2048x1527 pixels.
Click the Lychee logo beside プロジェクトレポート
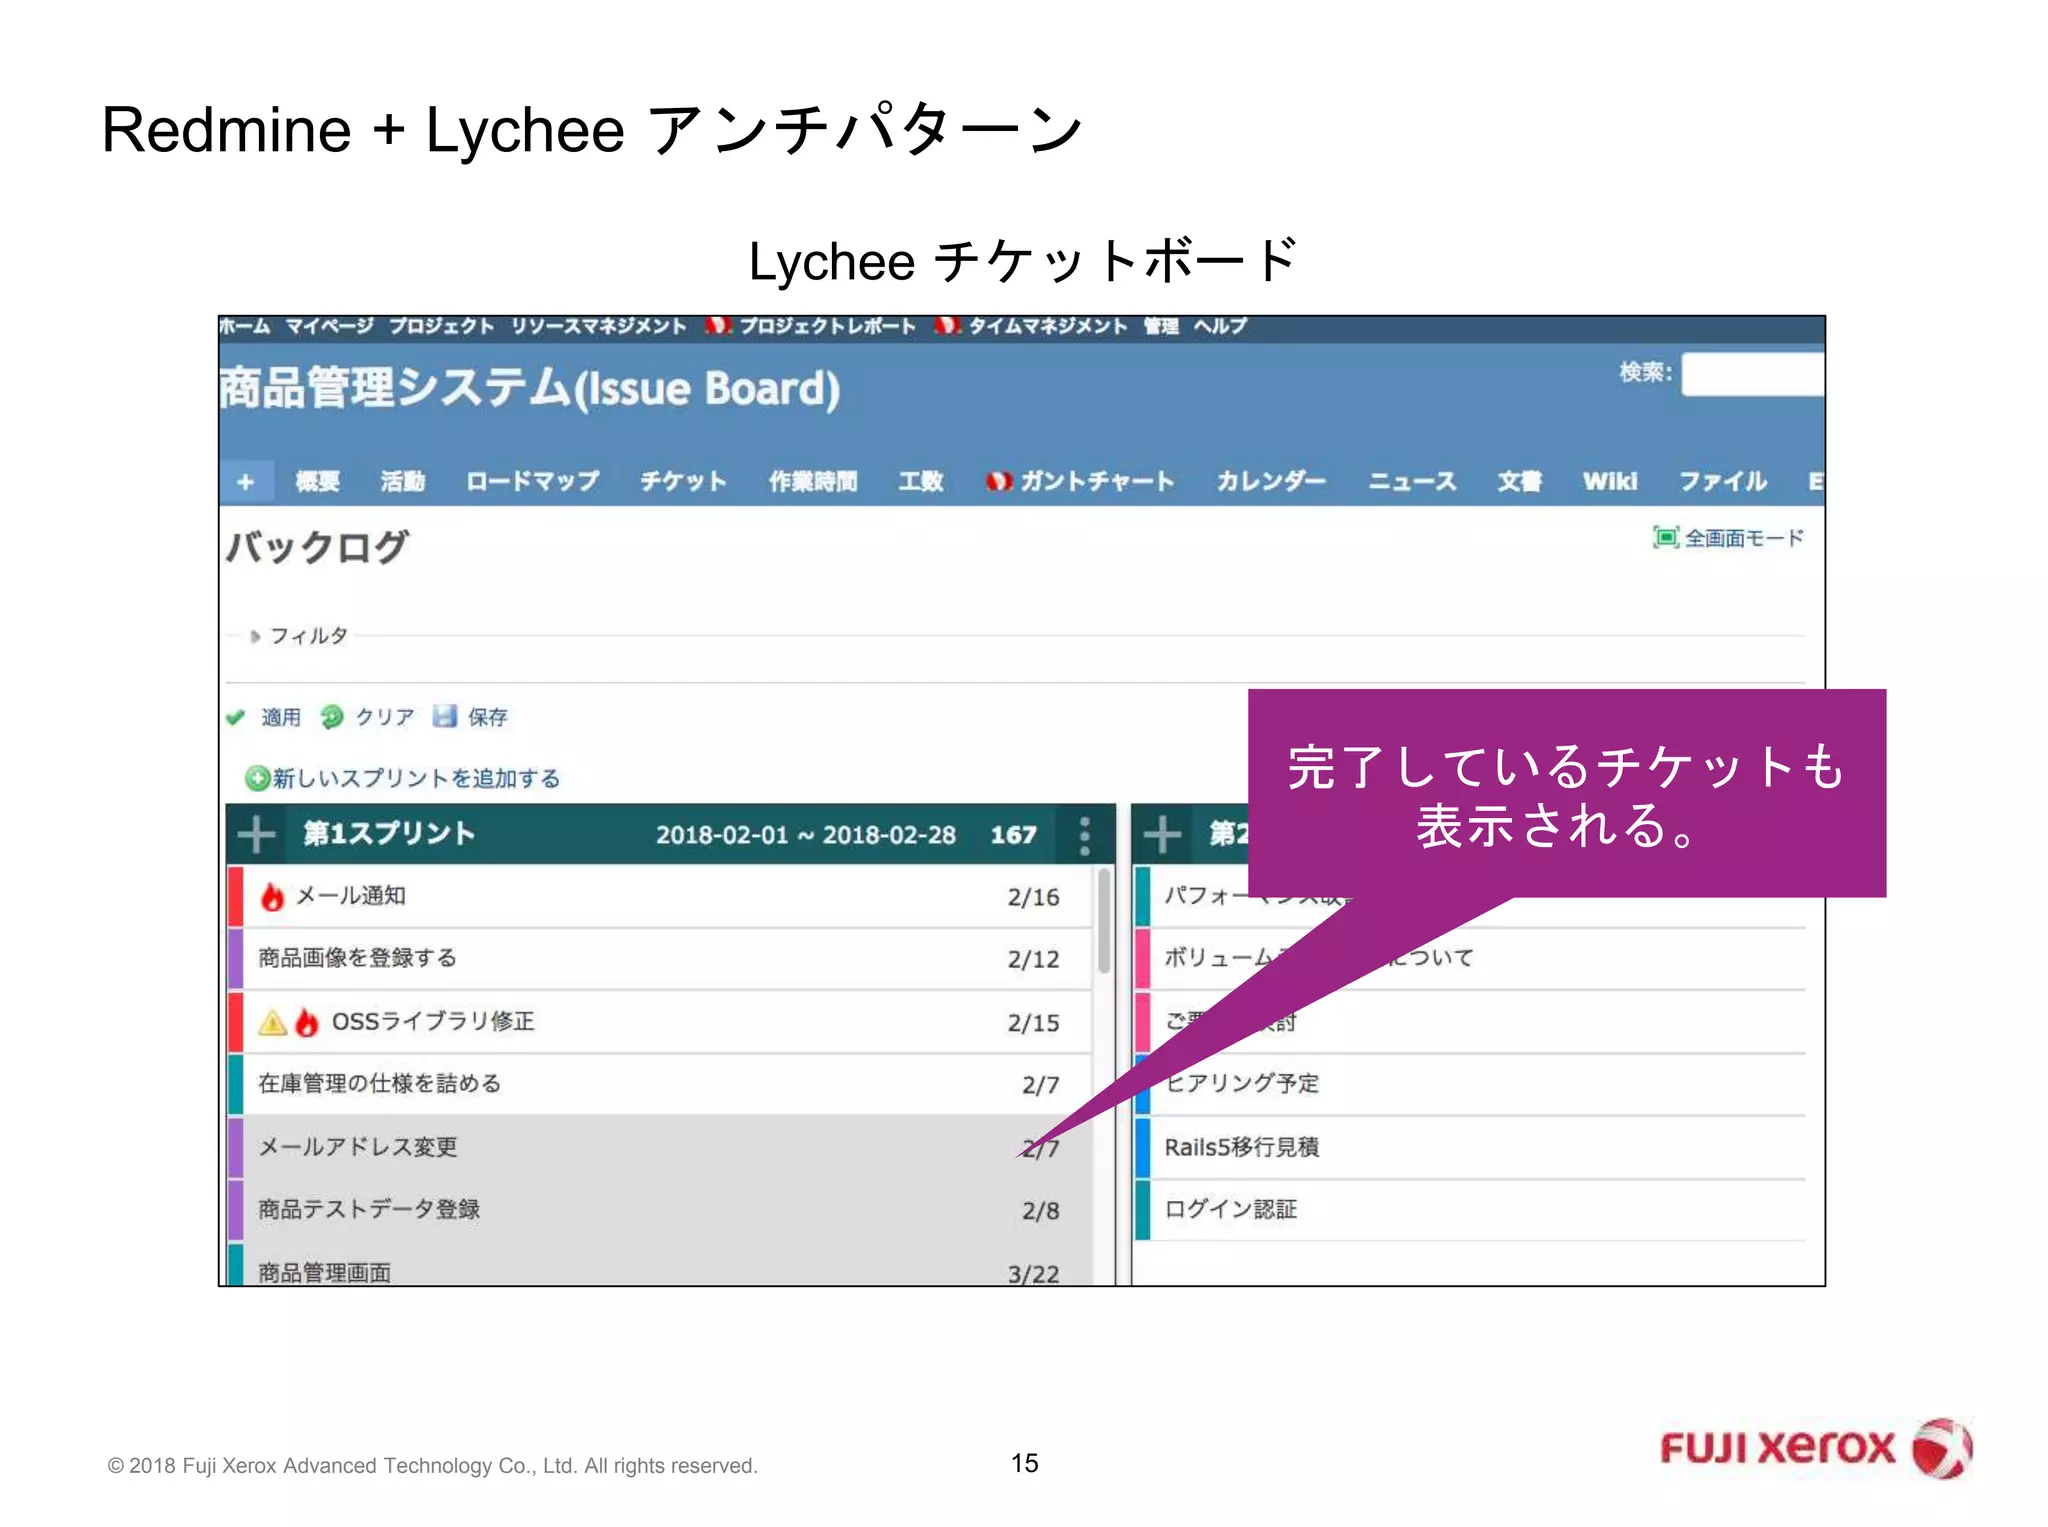tap(718, 326)
